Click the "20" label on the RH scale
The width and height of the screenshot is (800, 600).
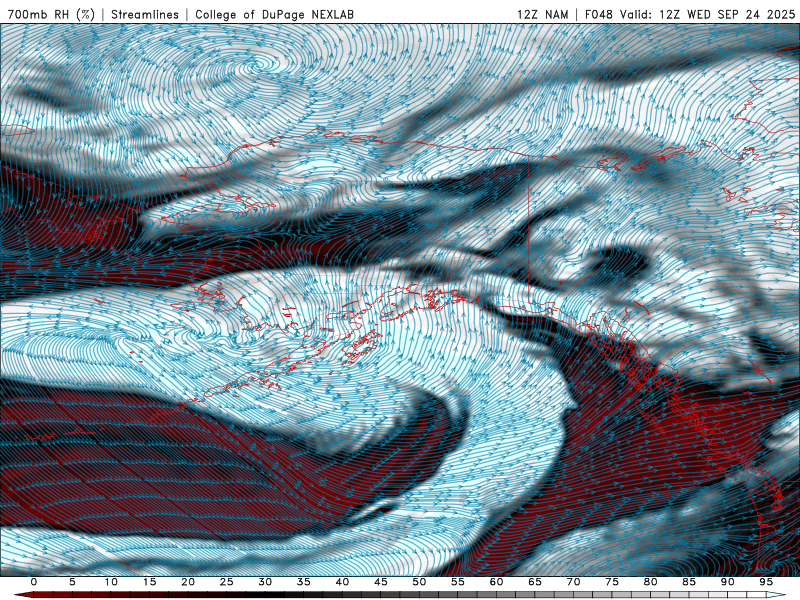[188, 582]
